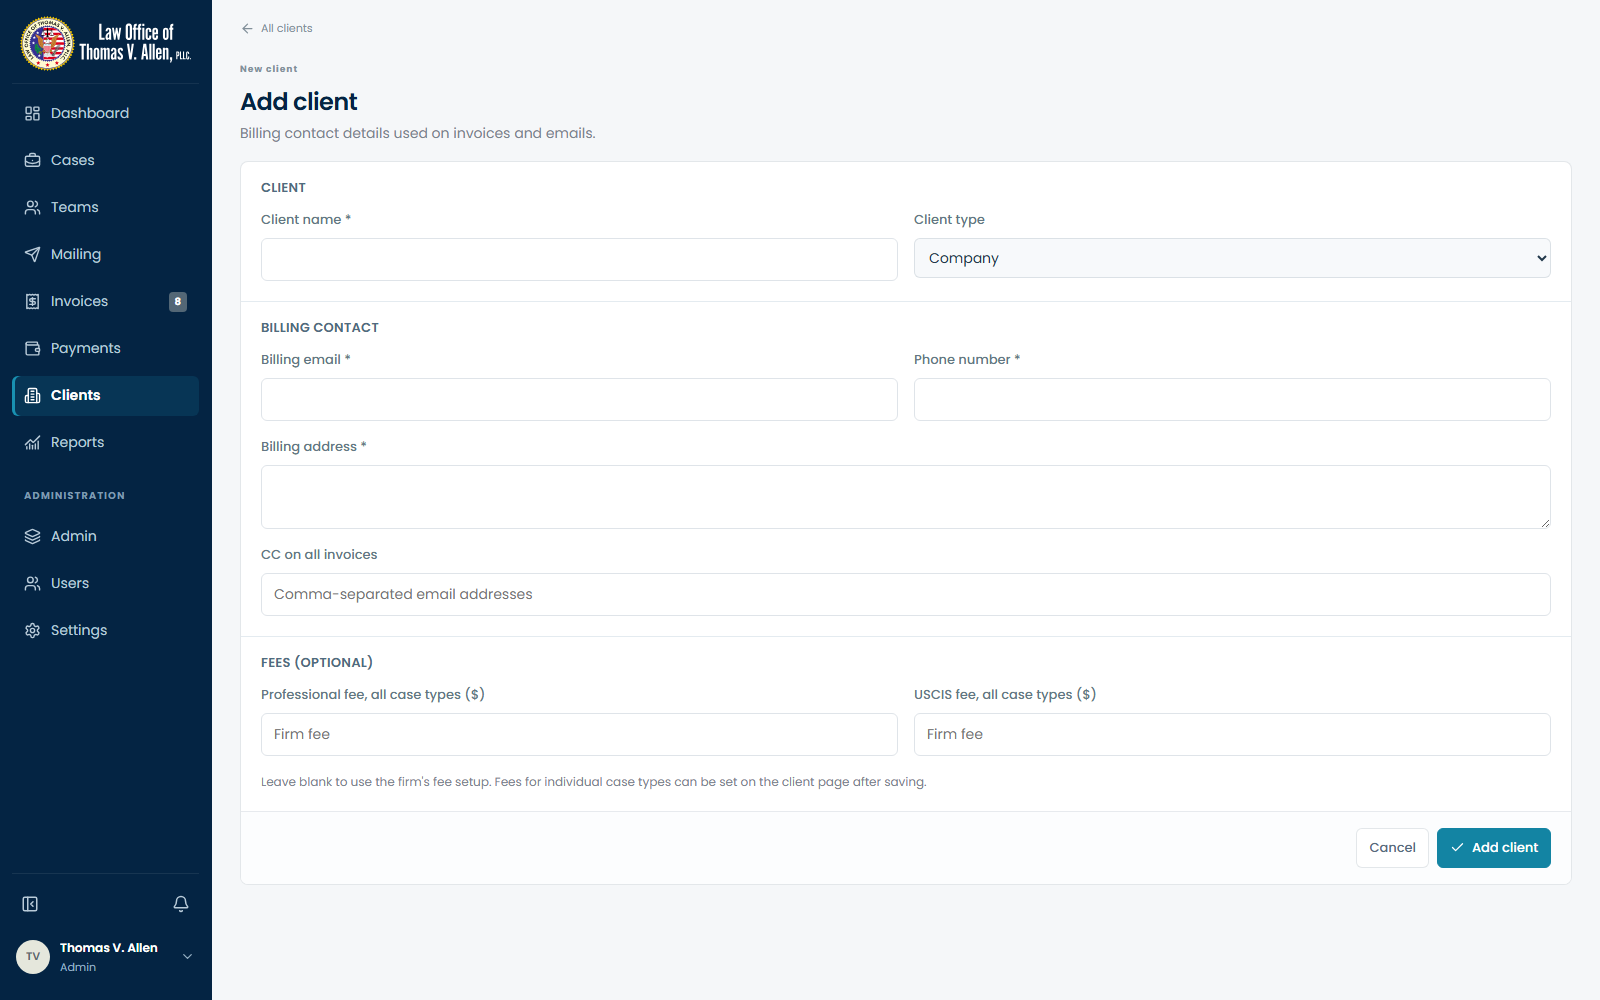
Task: Go back via the All clients link
Action: pyautogui.click(x=277, y=28)
